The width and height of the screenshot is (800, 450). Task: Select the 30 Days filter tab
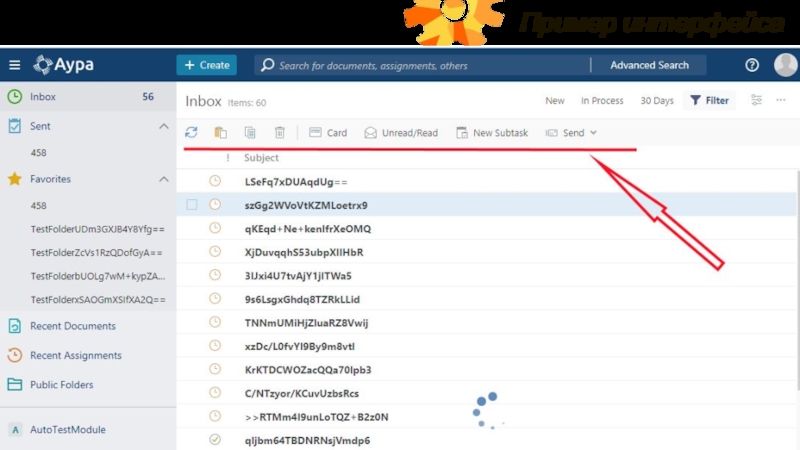[657, 101]
